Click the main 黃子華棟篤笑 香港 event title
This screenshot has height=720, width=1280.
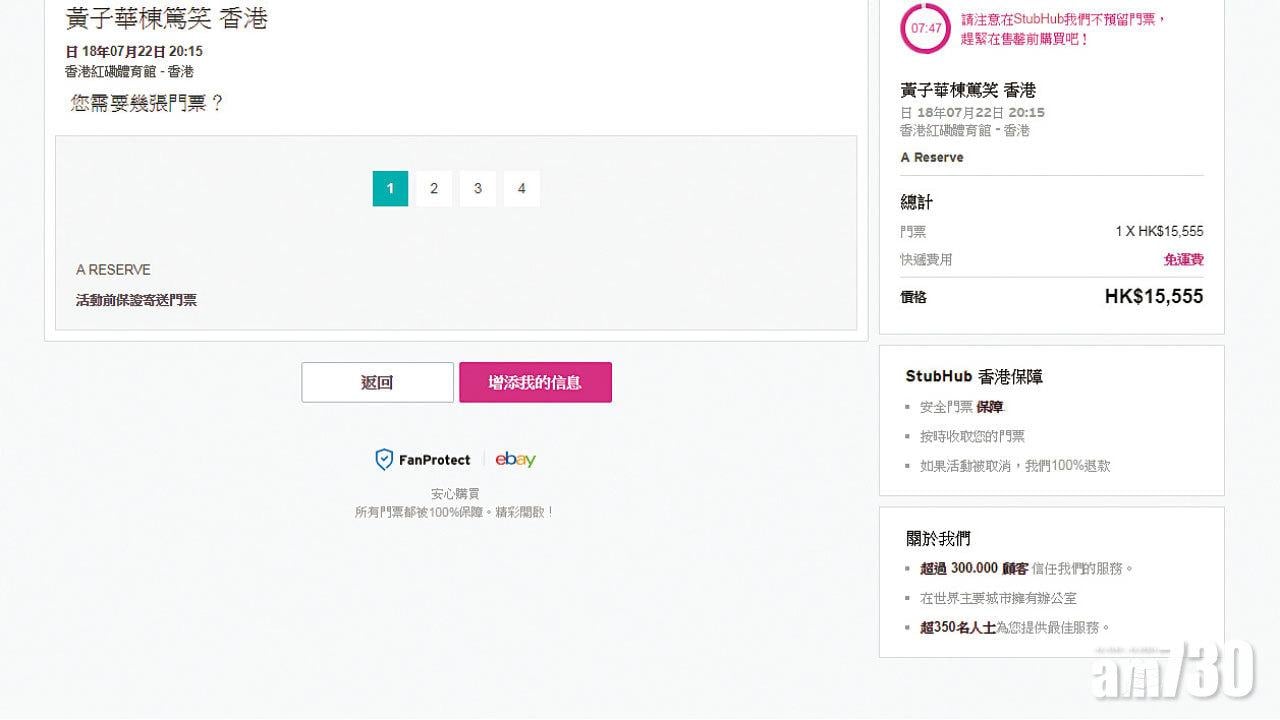[166, 18]
